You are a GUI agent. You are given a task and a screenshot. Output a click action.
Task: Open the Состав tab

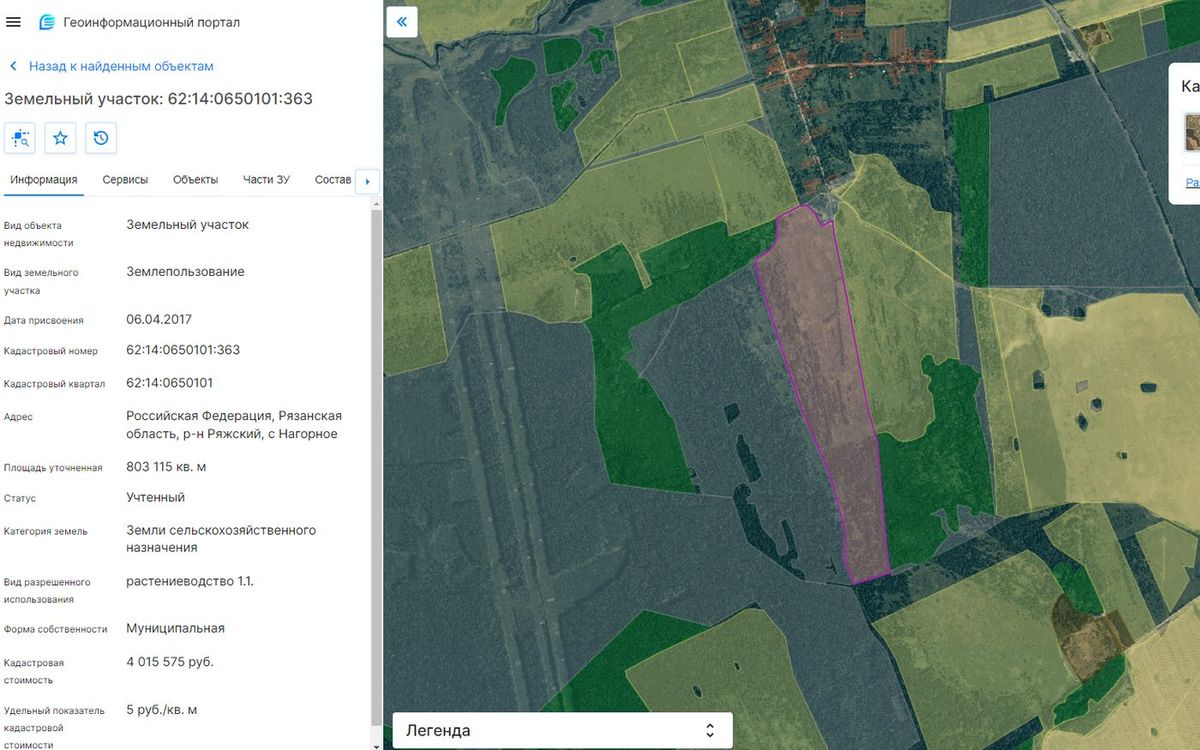pos(333,180)
